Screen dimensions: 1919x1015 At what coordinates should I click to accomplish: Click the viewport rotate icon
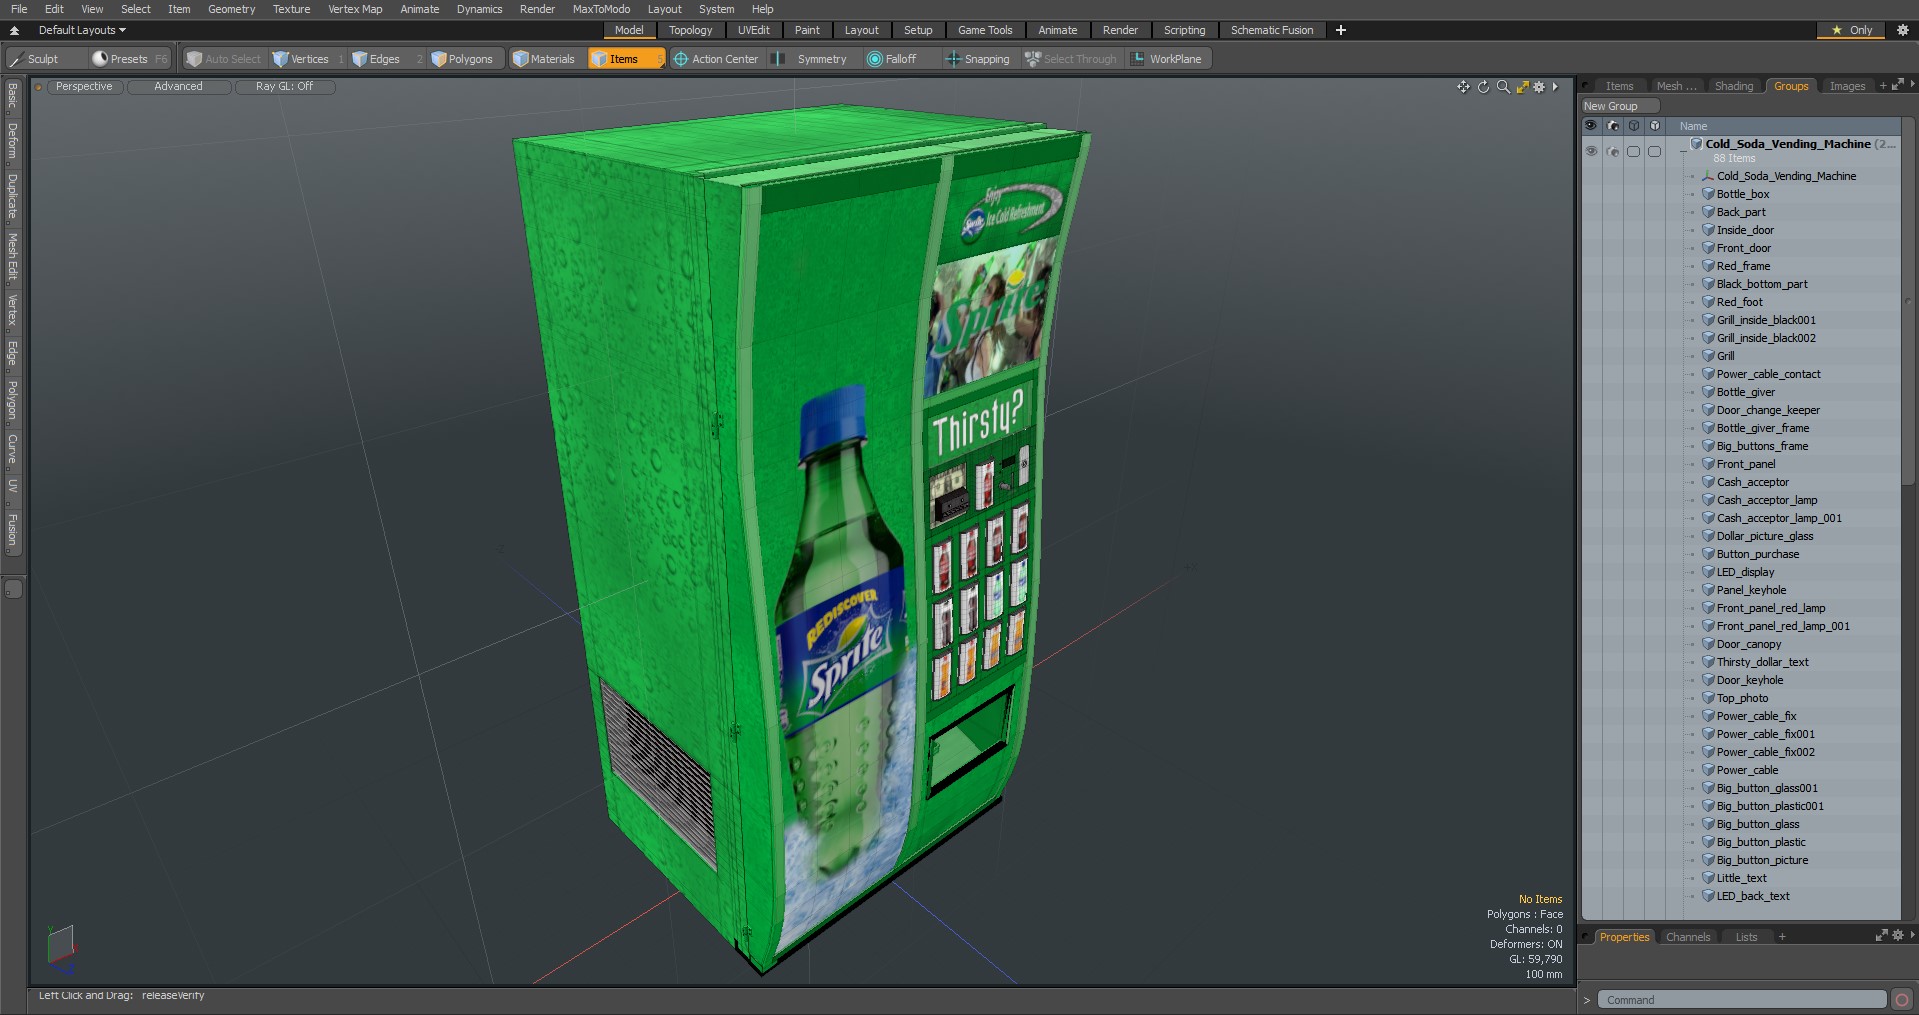1483,87
